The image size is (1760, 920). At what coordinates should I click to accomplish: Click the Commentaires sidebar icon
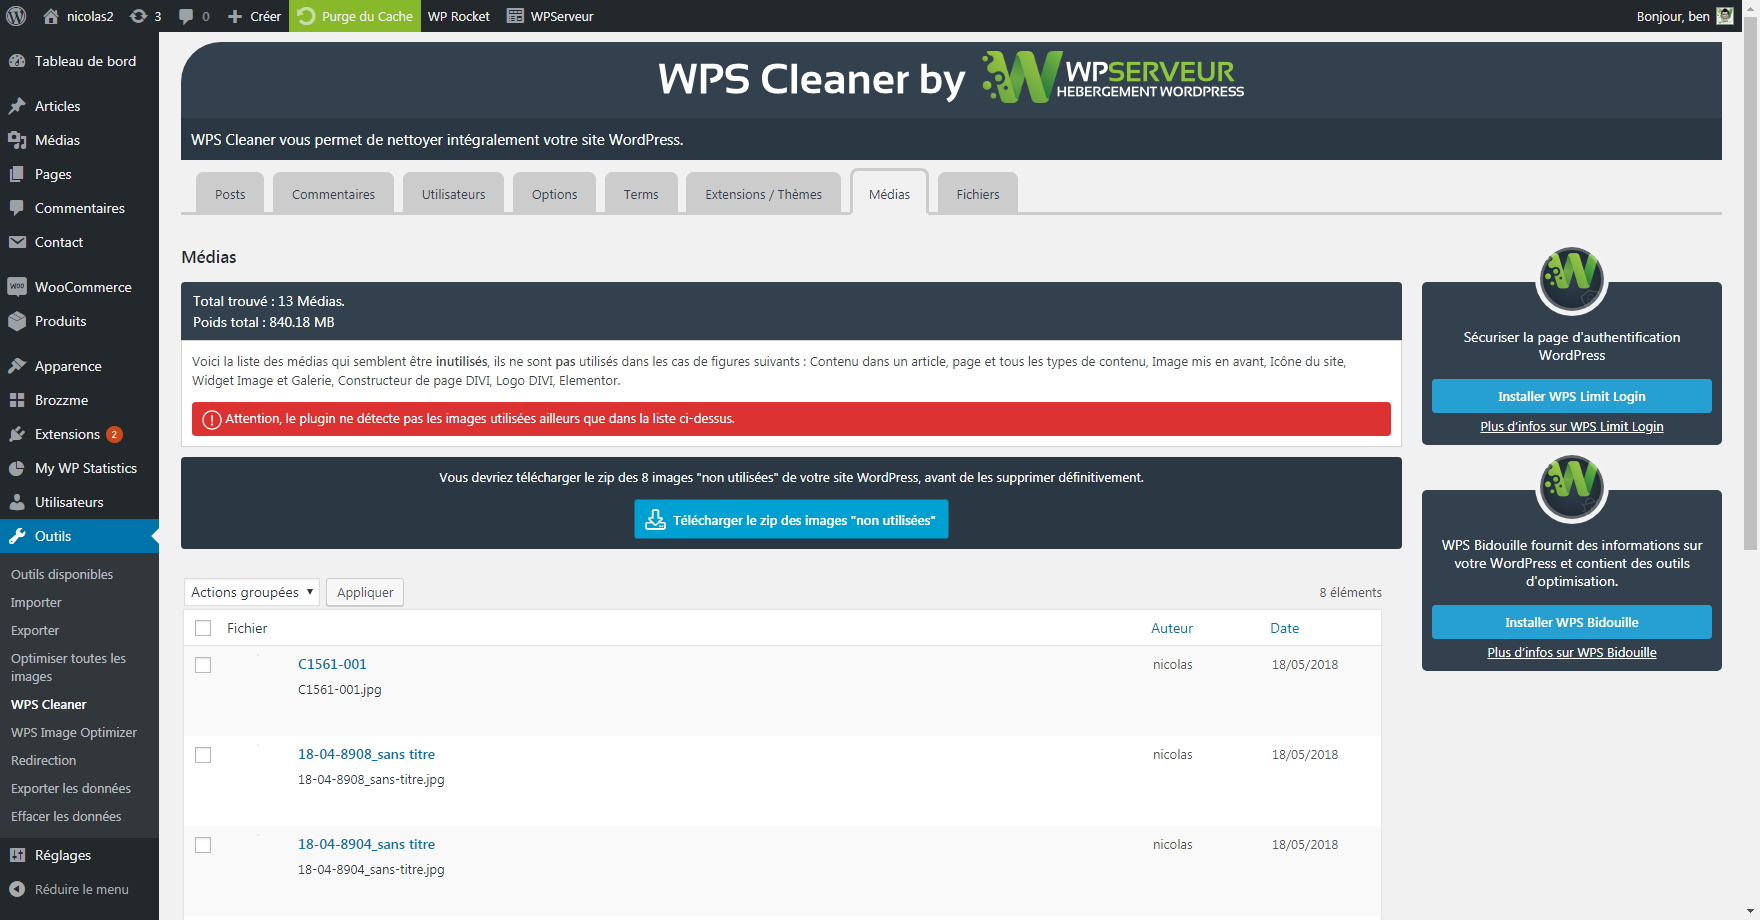coord(17,208)
